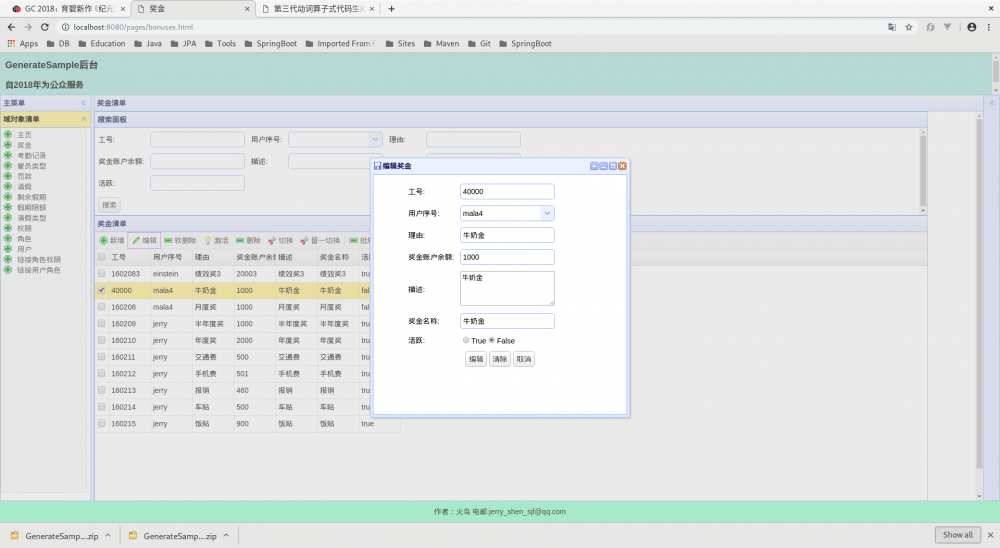Viewport: 1000px width, 548px height.
Task: Tick the checkbox for row 160208
Action: tap(101, 307)
